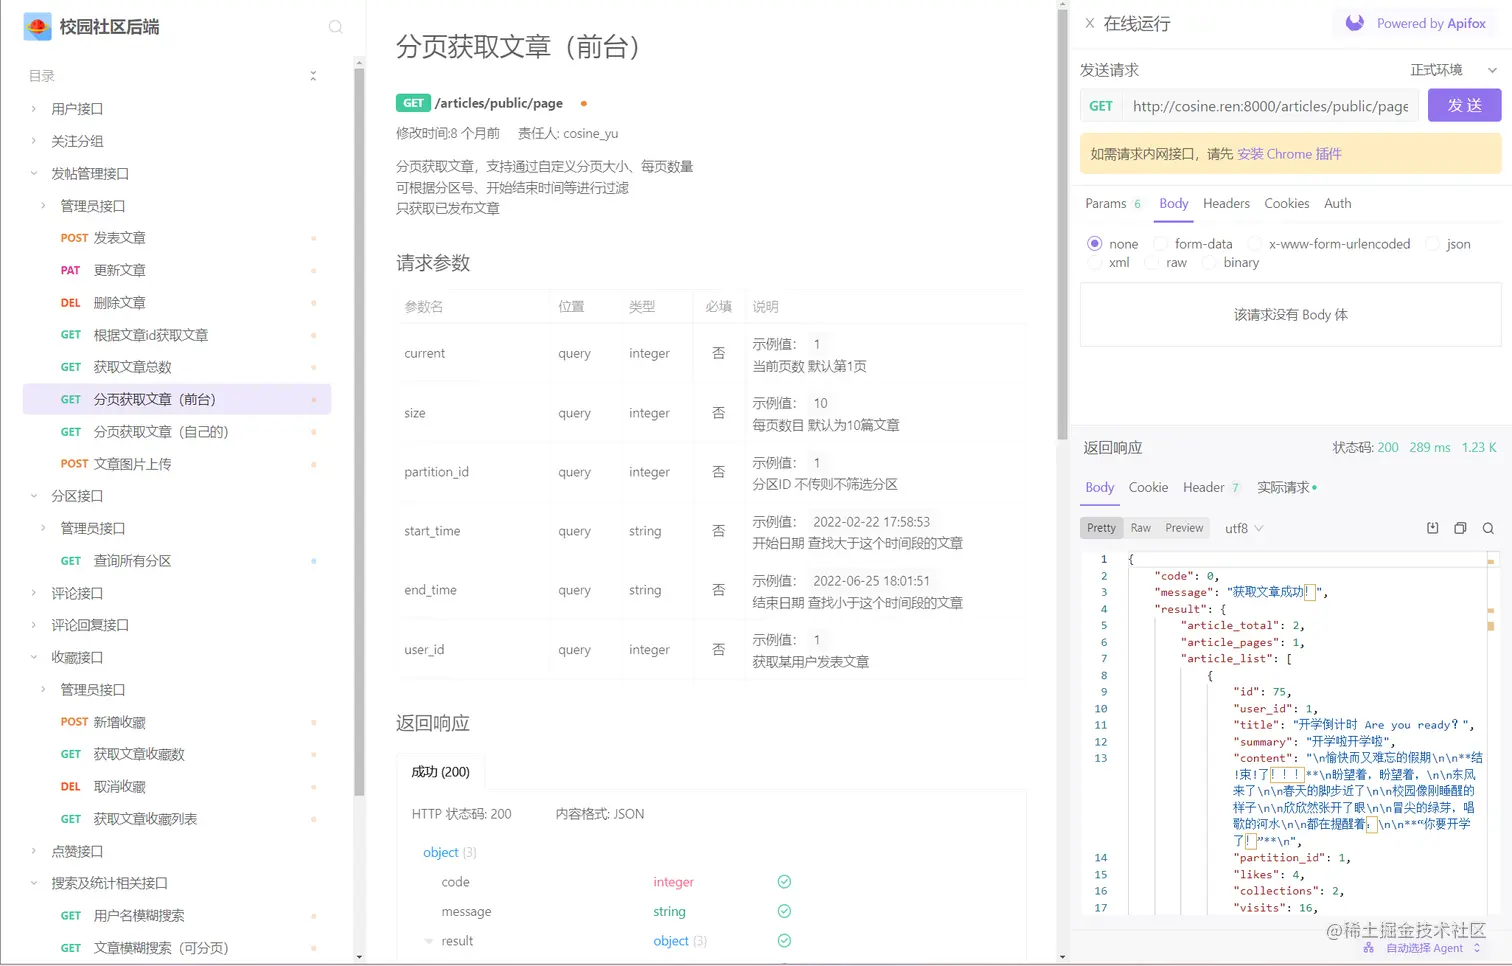Select the json body type

pyautogui.click(x=1432, y=244)
